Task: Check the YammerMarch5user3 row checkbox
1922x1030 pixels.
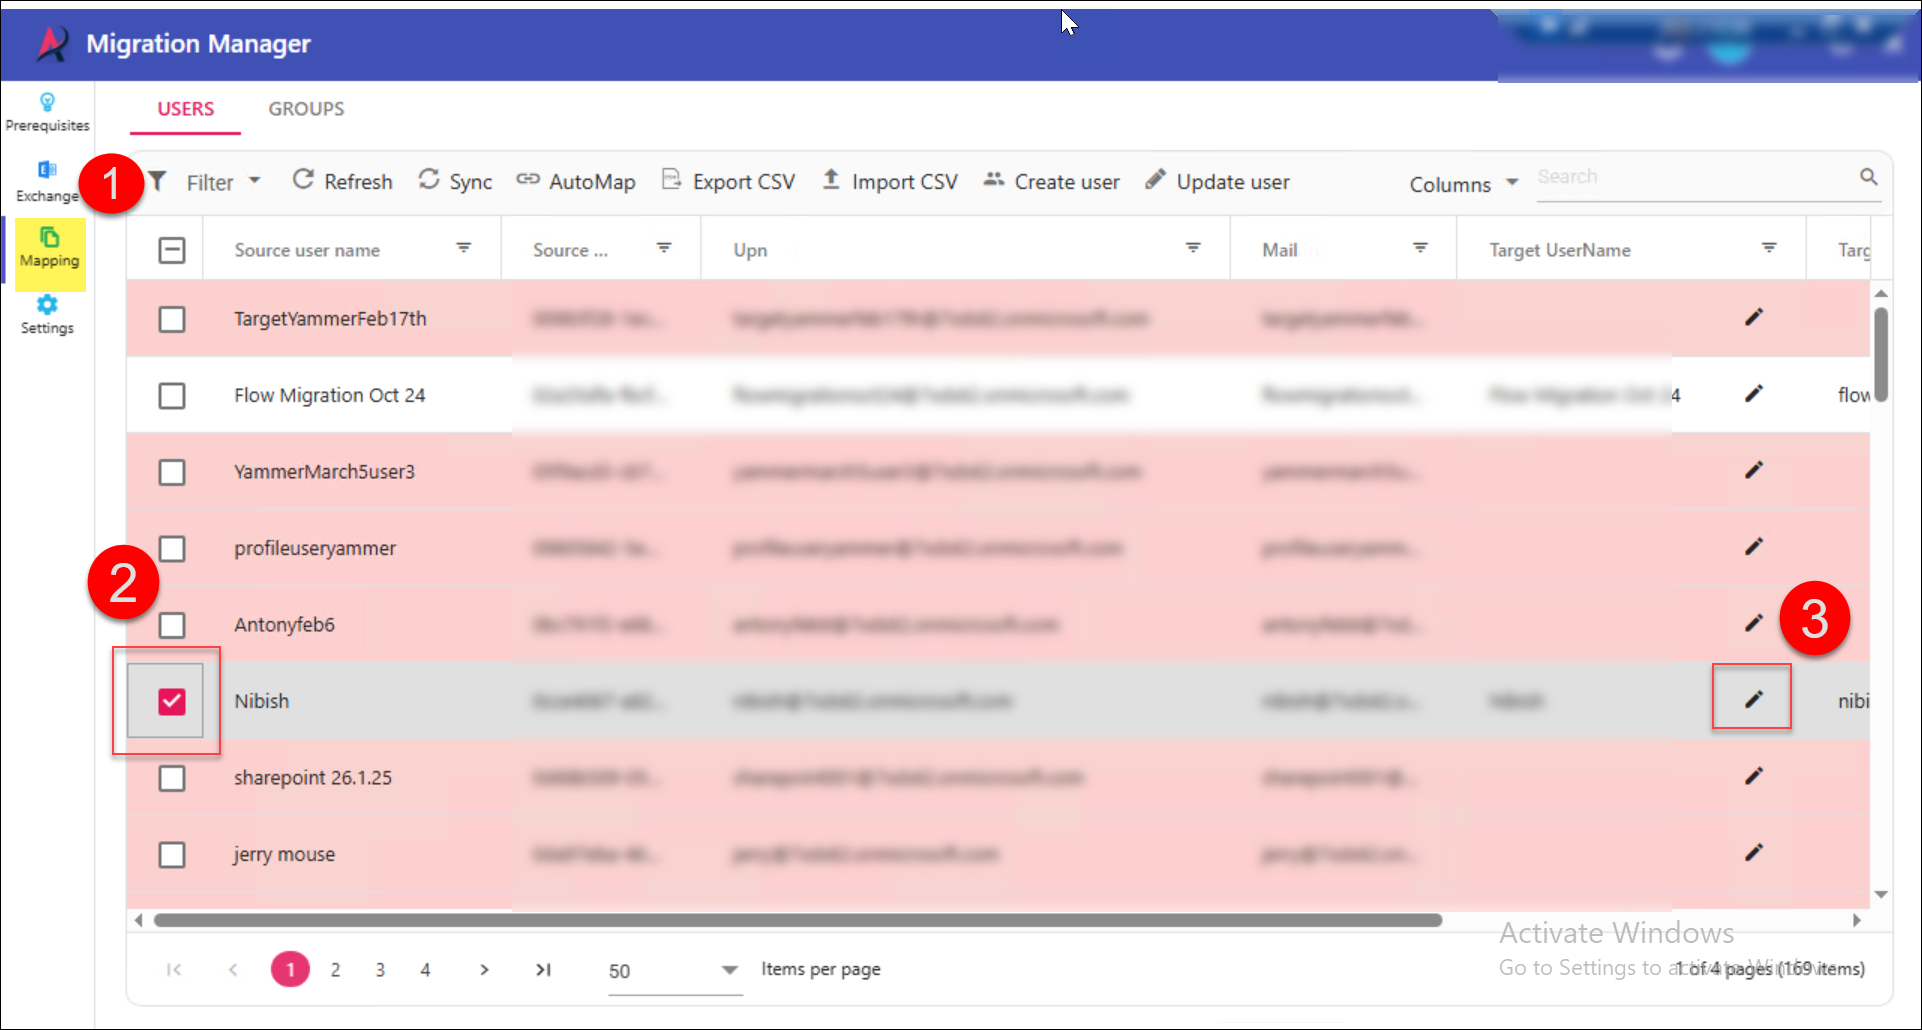Action: pos(172,472)
